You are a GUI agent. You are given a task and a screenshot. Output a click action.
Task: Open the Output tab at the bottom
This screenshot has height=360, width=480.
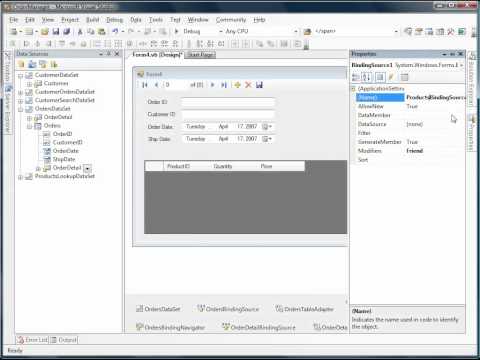tap(64, 340)
